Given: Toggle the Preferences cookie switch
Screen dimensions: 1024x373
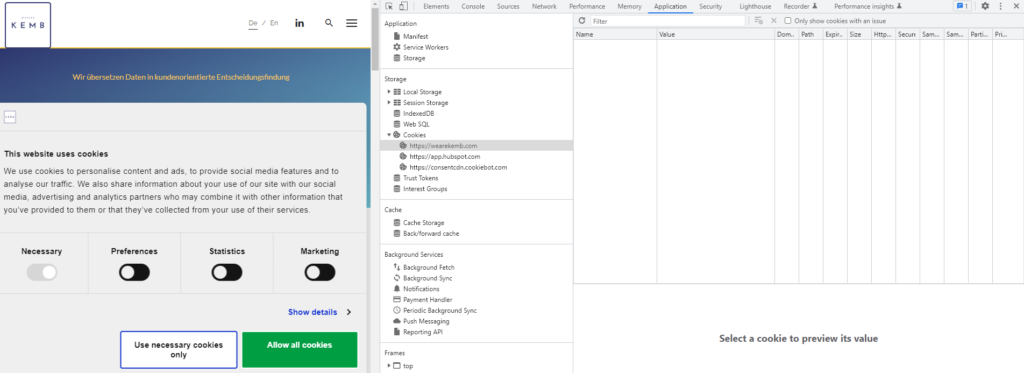Looking at the screenshot, I should [134, 272].
